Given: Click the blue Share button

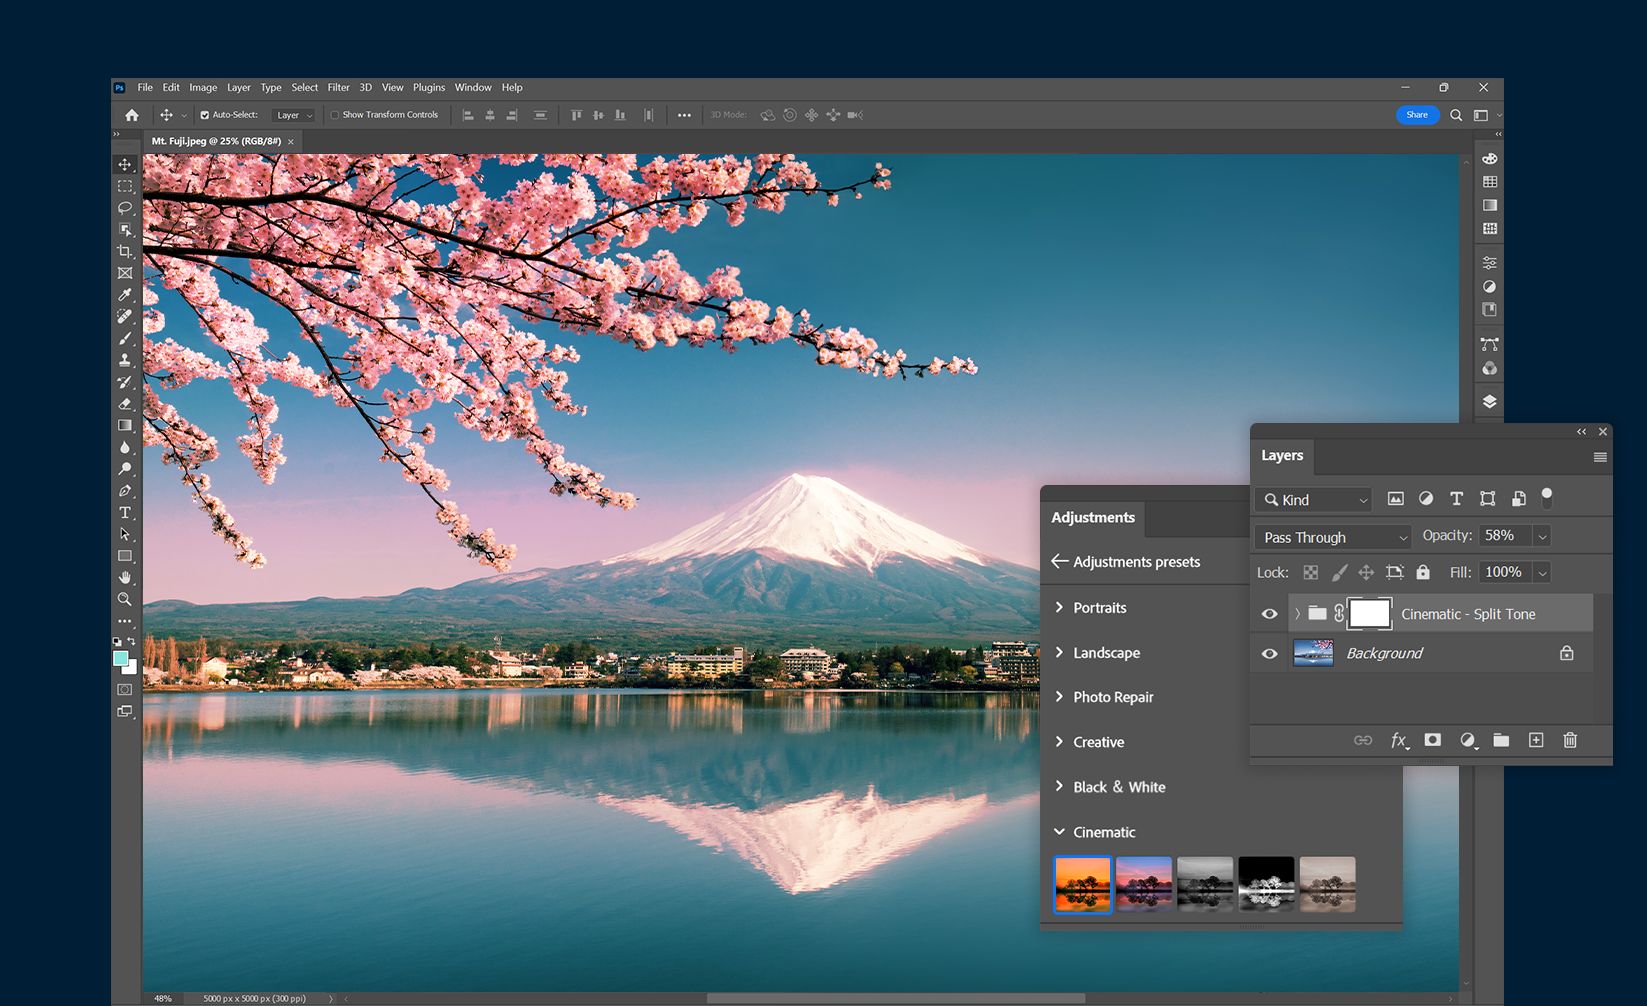Looking at the screenshot, I should point(1417,115).
